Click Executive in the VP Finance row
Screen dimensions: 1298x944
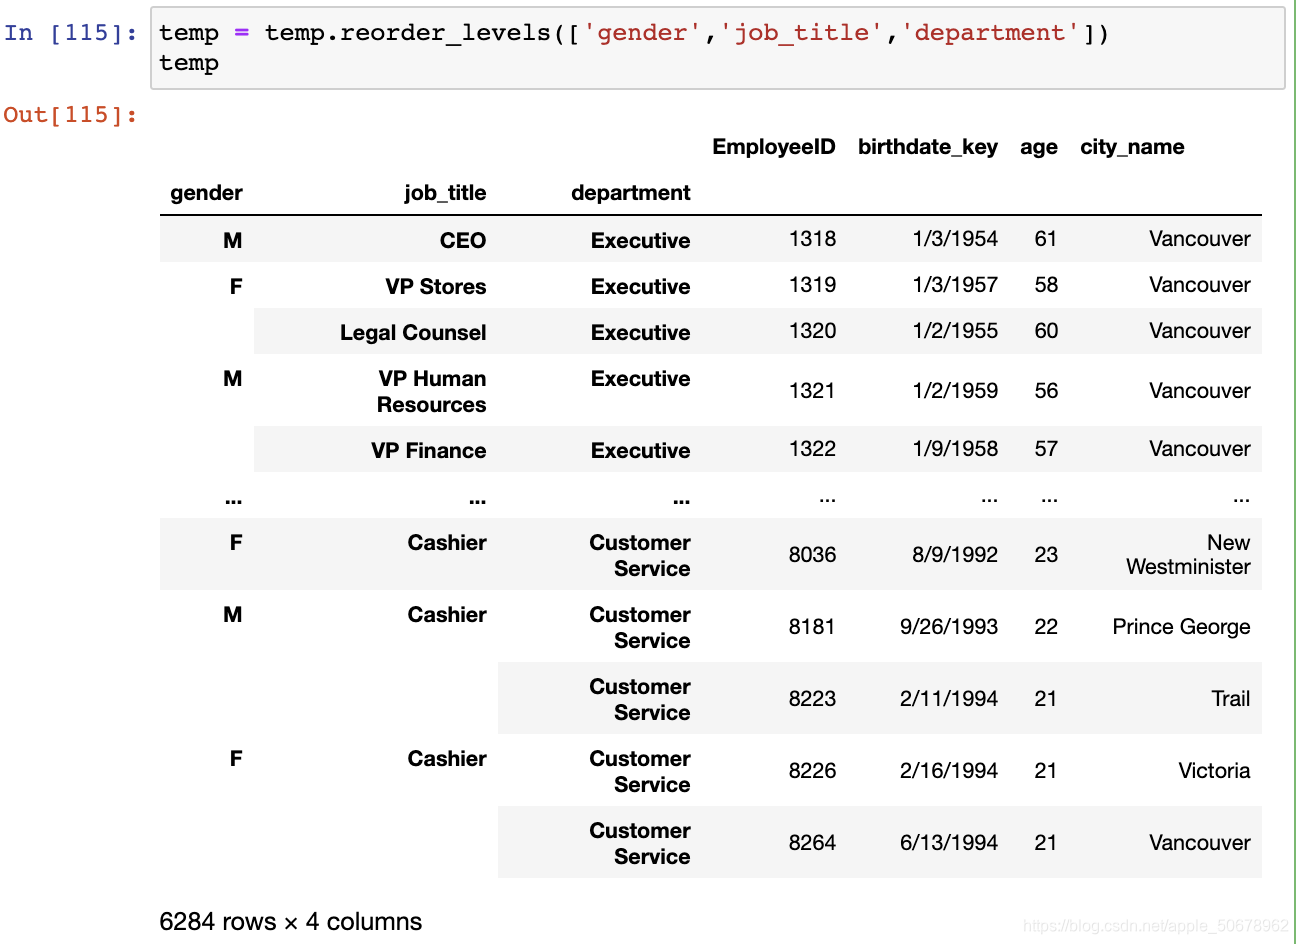(x=640, y=450)
